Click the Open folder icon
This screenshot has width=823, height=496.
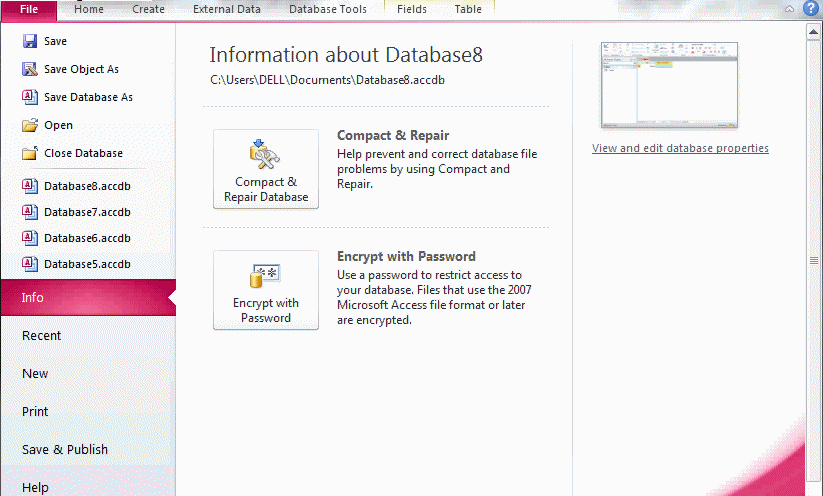click(30, 125)
